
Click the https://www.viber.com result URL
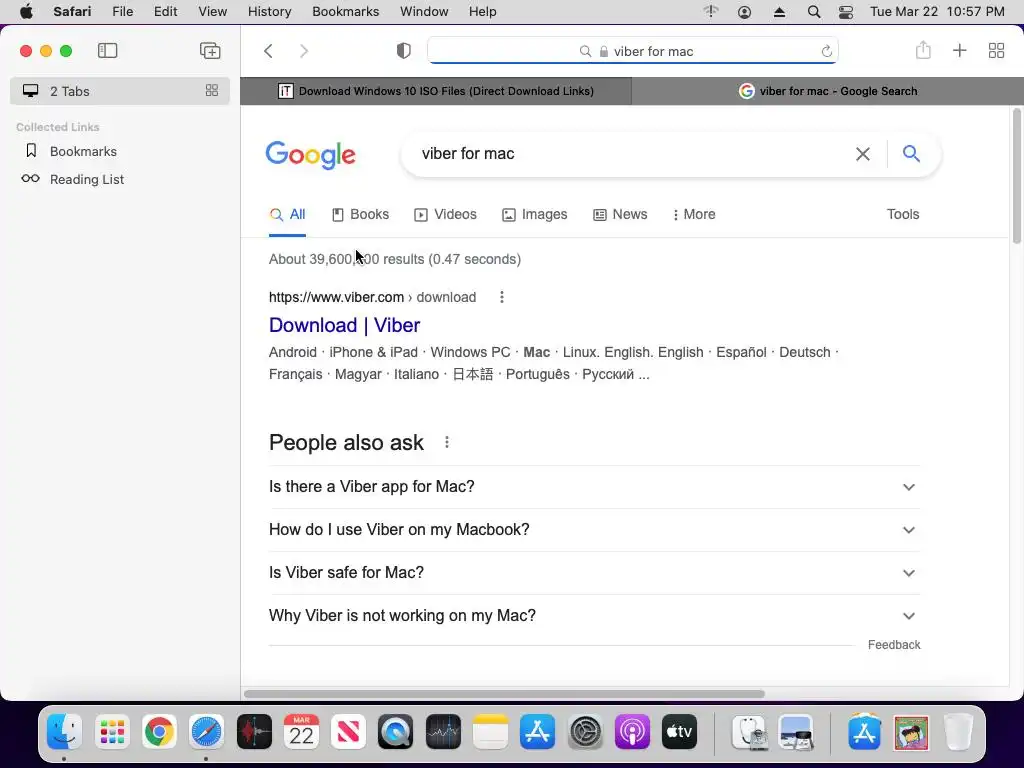pos(336,297)
